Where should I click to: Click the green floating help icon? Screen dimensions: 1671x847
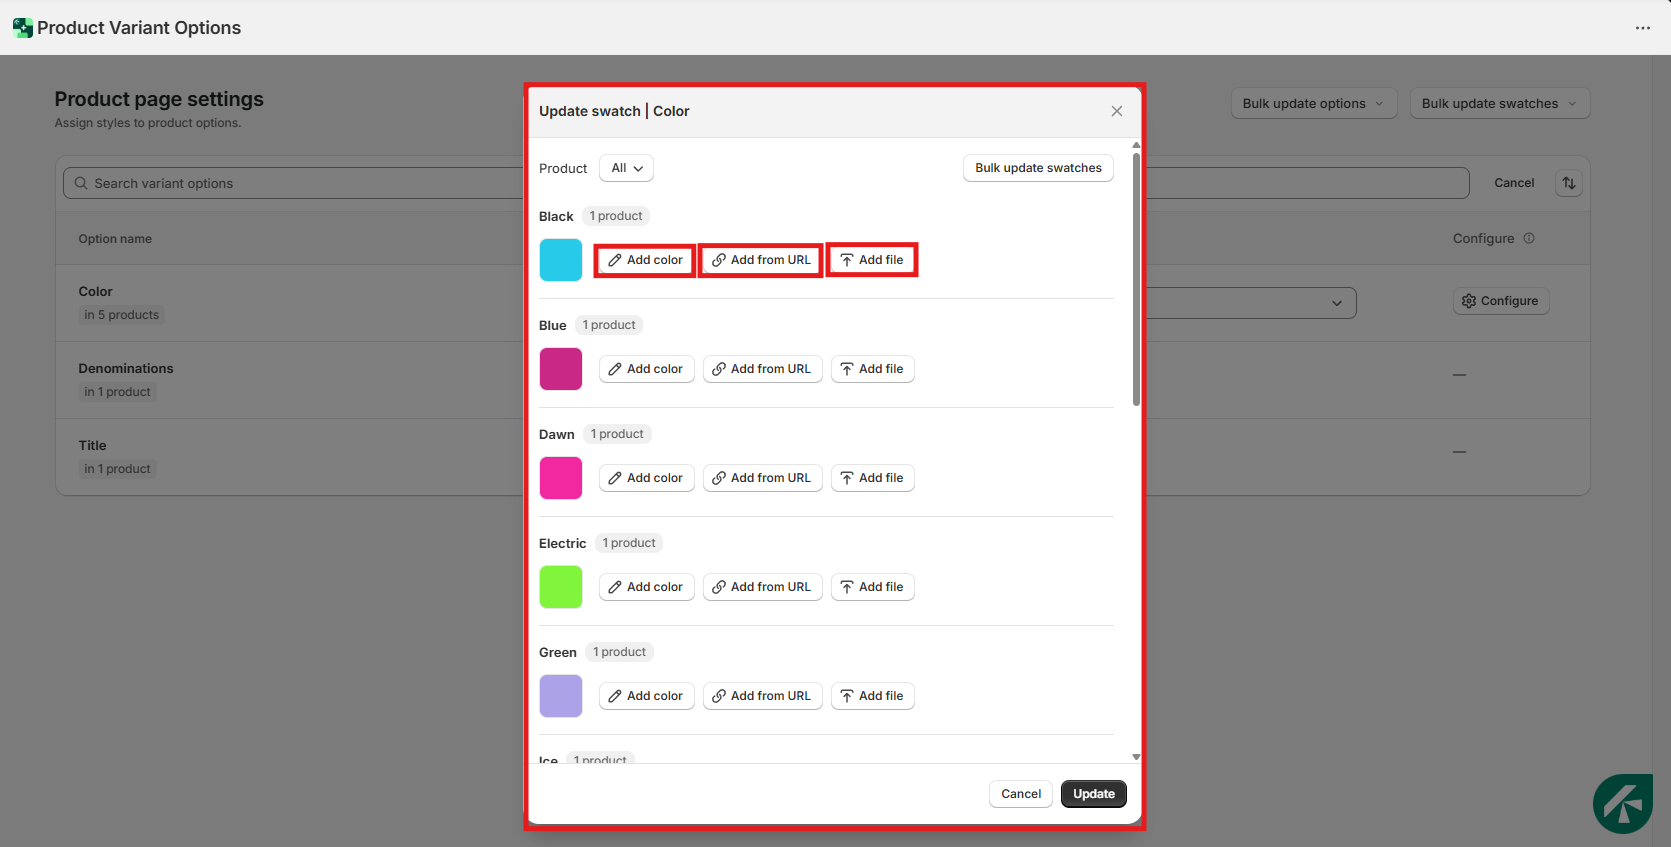(1621, 803)
